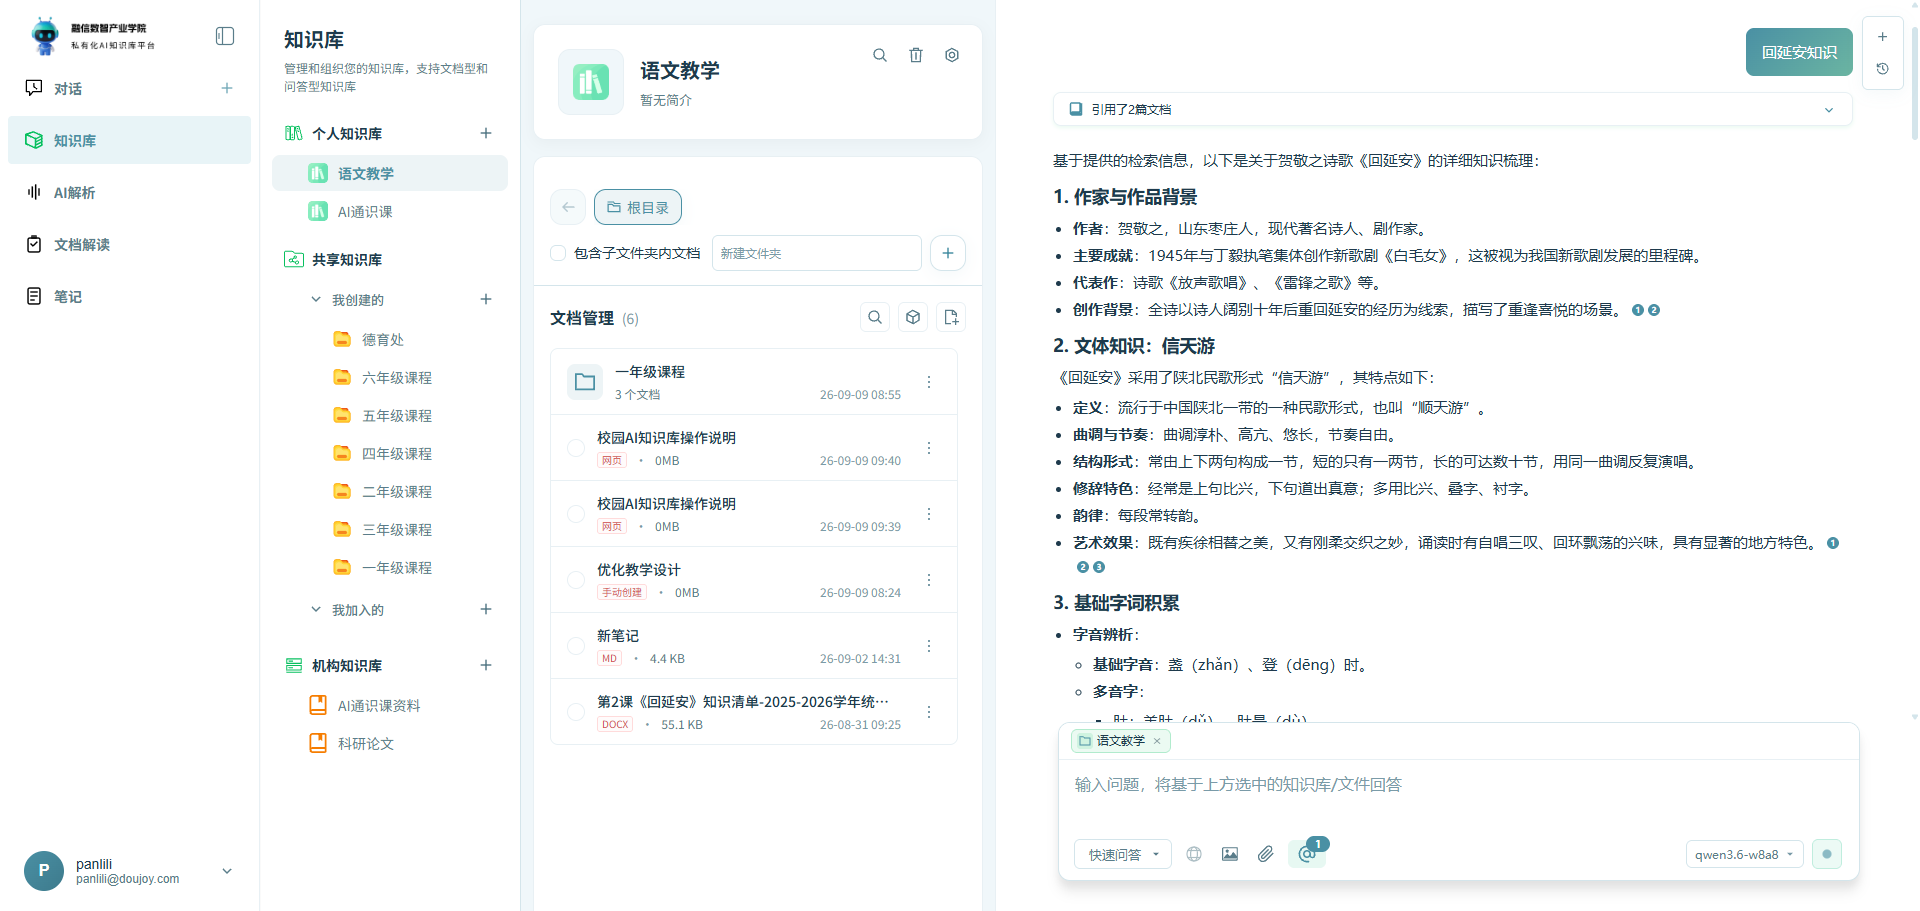Open the 笔记 navigation item

129,296
